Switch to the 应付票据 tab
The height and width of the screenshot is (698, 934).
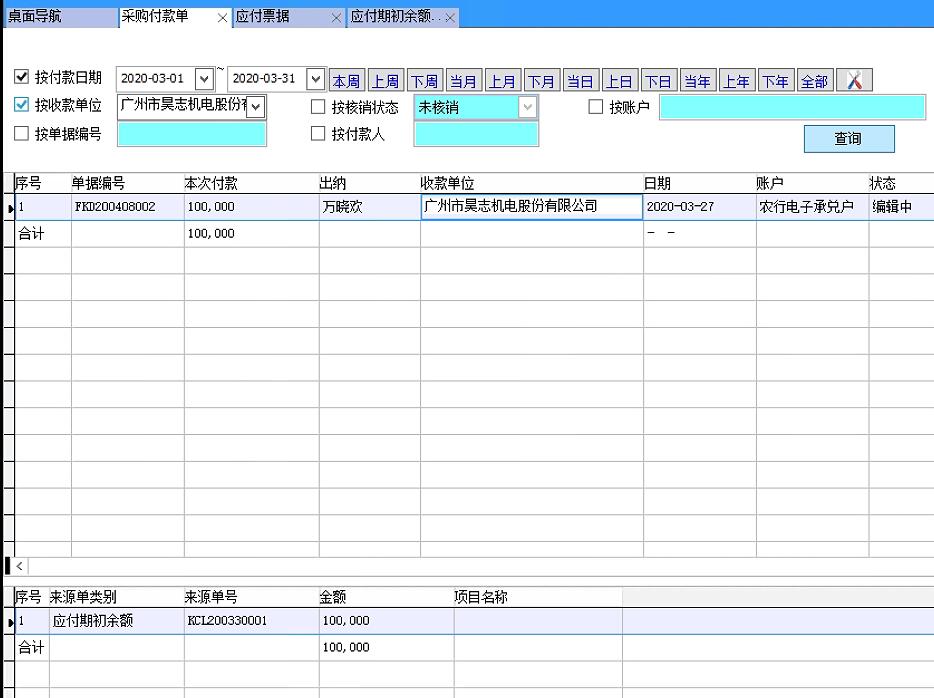click(264, 17)
